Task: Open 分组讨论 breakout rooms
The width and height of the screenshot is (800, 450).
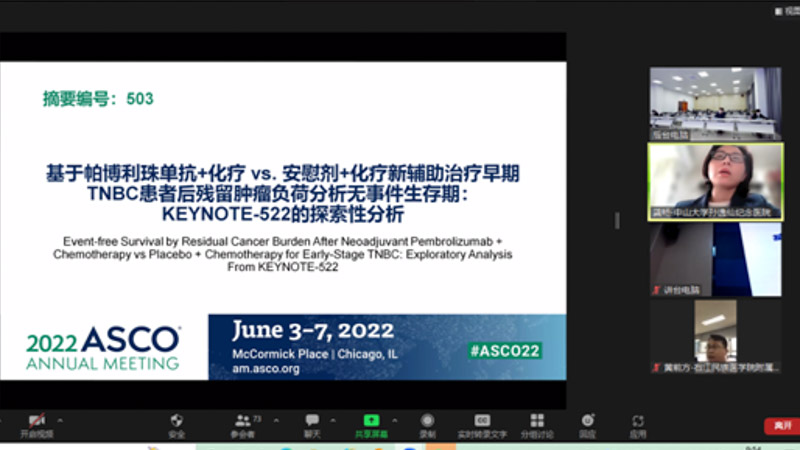Action: tap(537, 426)
